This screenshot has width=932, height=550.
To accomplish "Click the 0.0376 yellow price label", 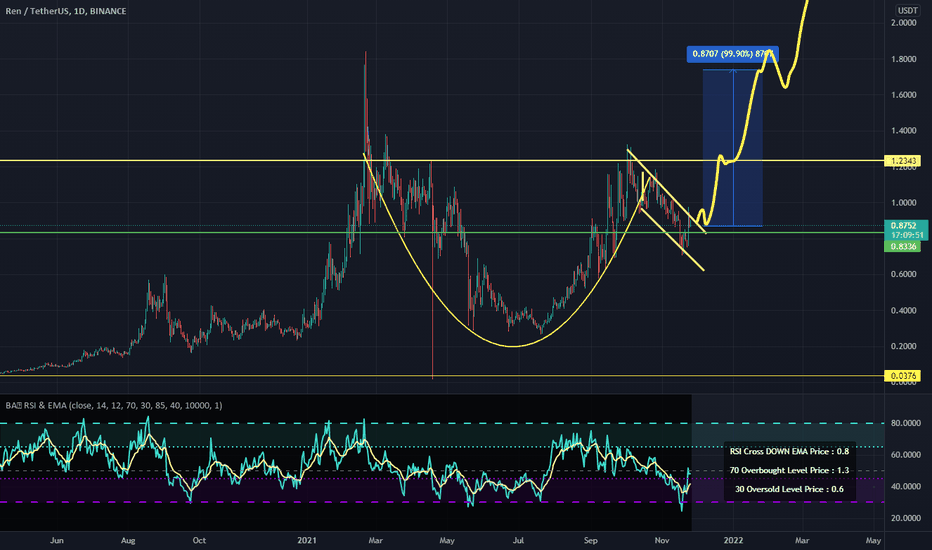I will point(903,376).
